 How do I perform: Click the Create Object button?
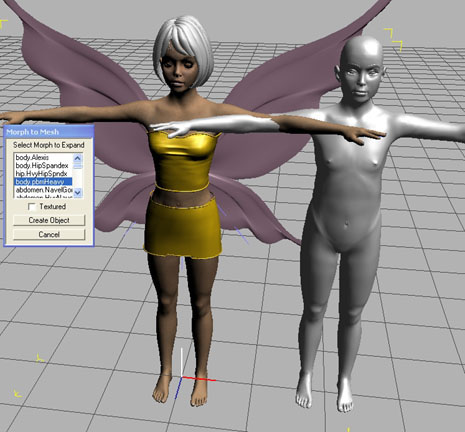click(49, 220)
